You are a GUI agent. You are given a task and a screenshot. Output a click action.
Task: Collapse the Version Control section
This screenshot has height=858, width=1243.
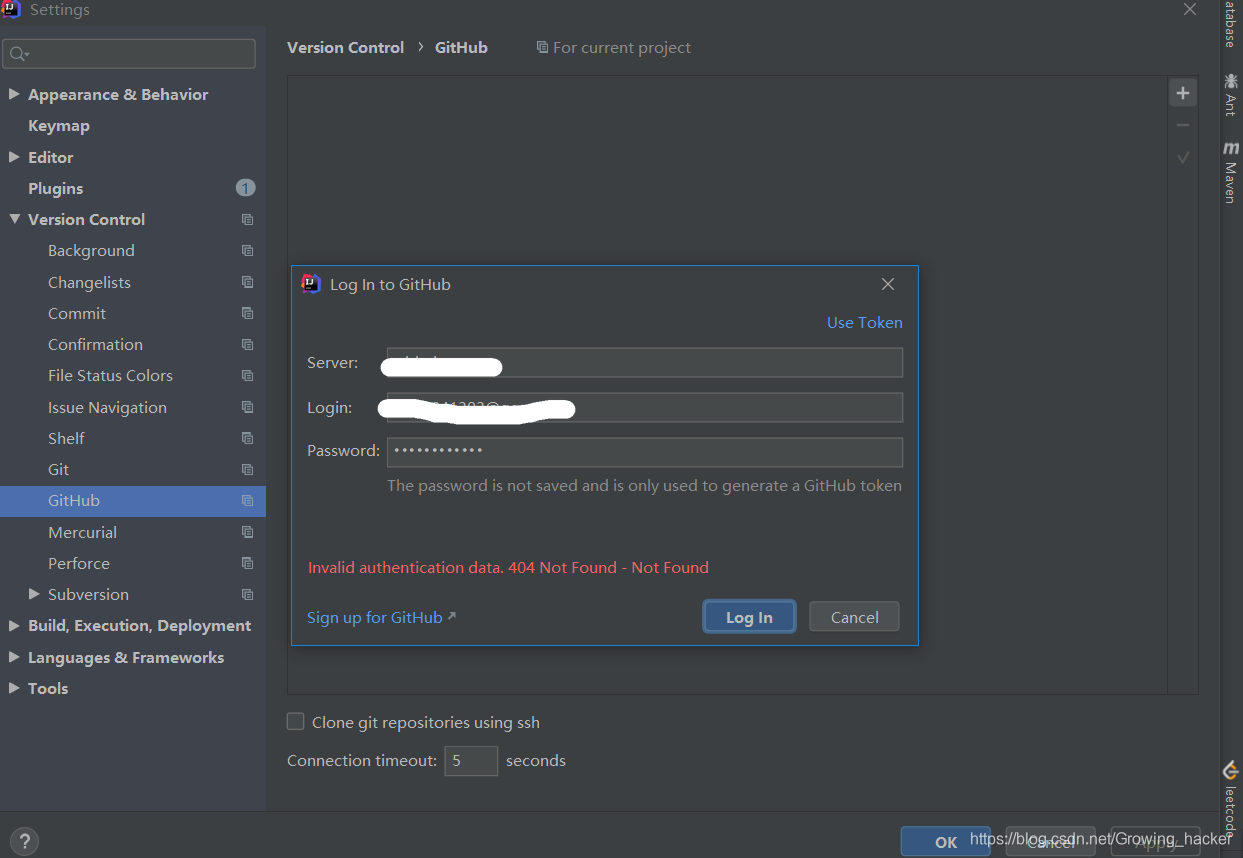[x=14, y=219]
